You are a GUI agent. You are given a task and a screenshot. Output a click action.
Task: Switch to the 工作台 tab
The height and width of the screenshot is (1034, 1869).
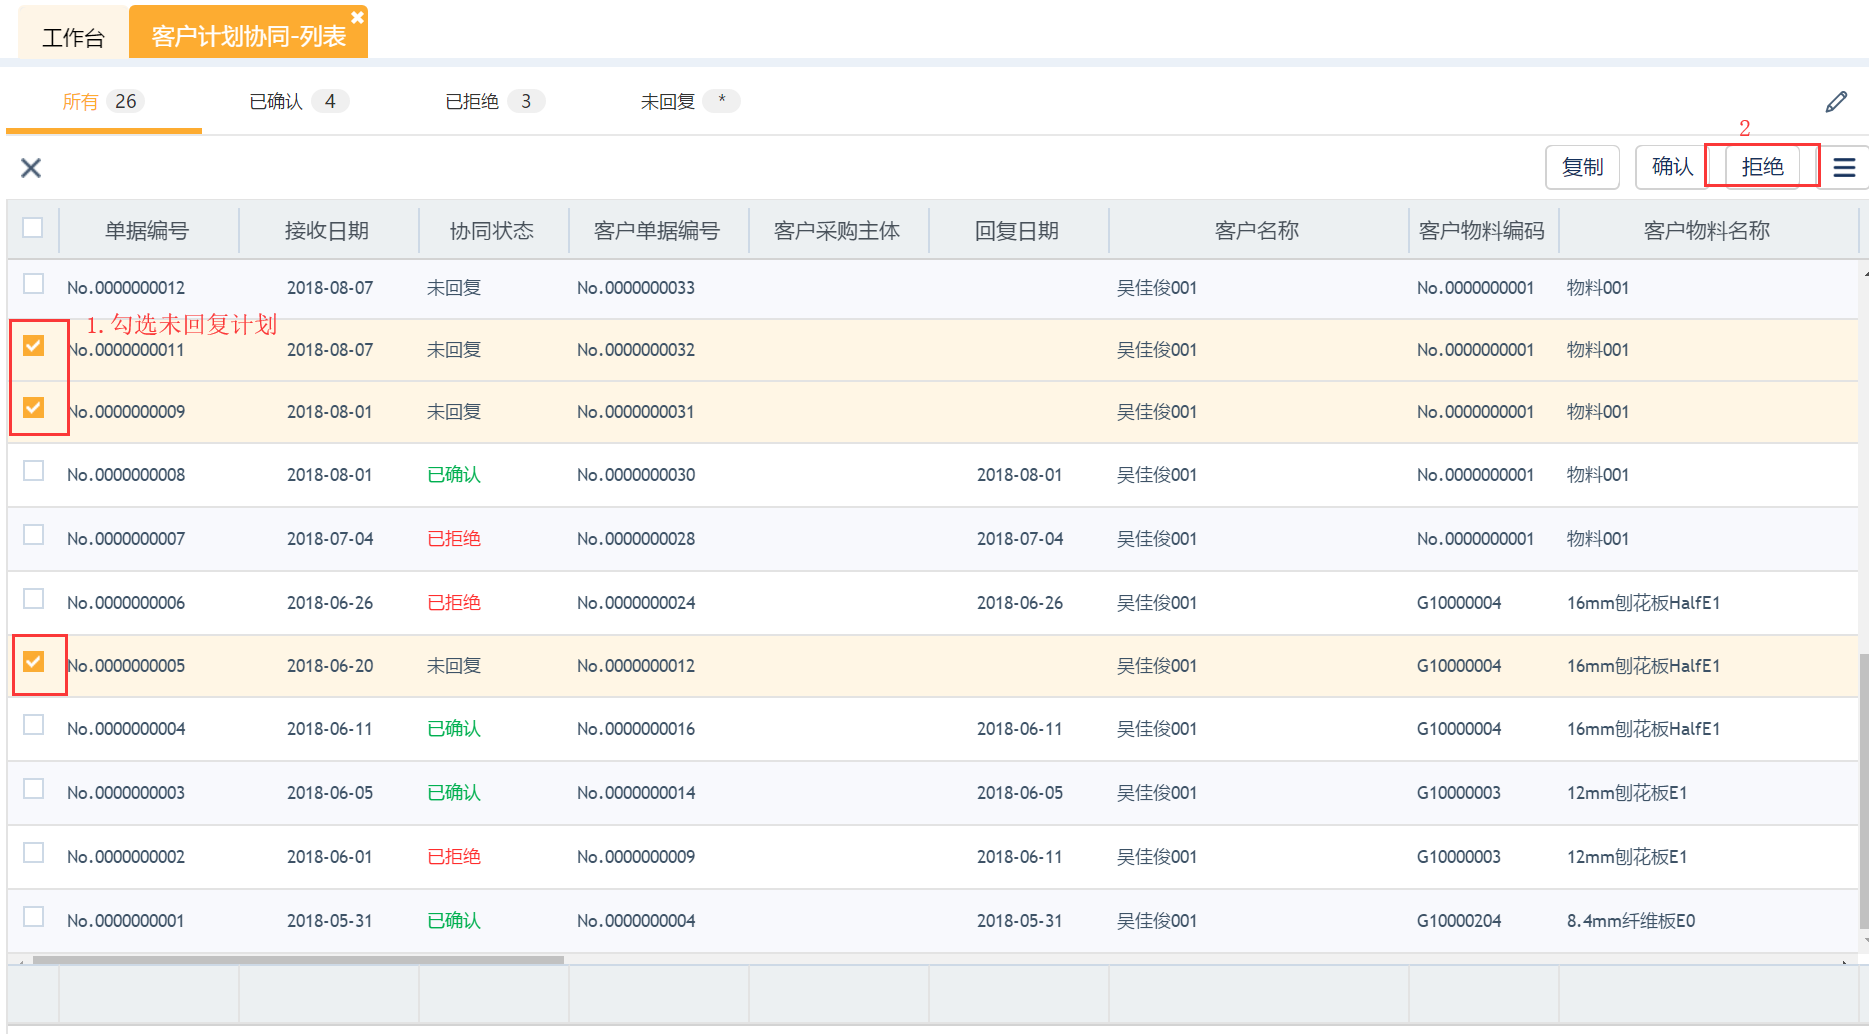point(73,37)
